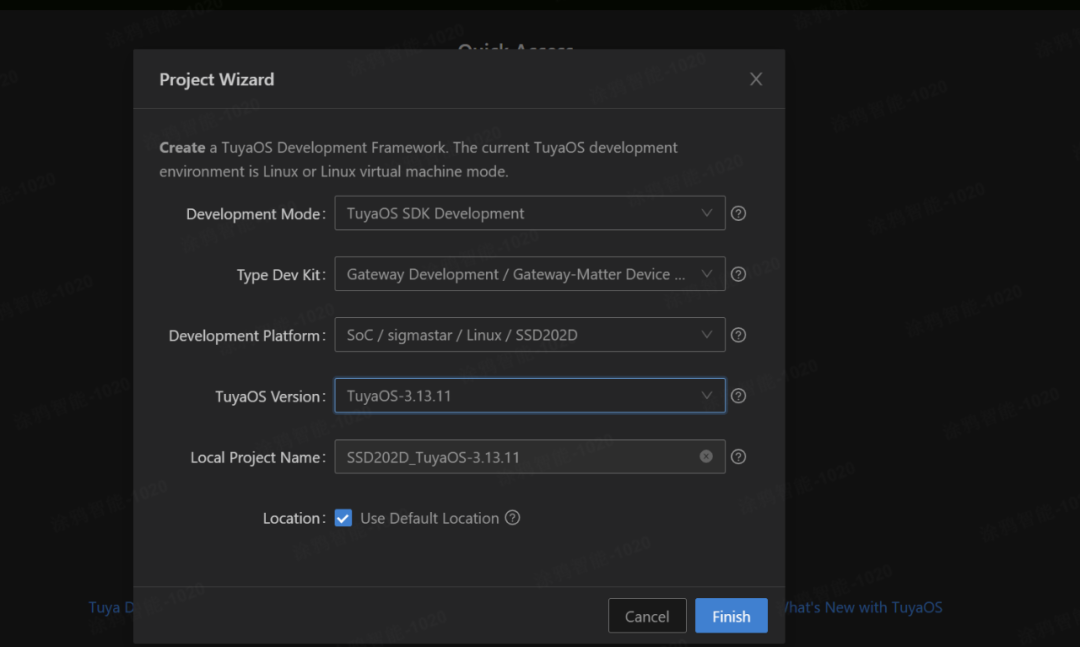Open the What's New with TuyaOS link
Screen dimensions: 1080x647
click(862, 607)
